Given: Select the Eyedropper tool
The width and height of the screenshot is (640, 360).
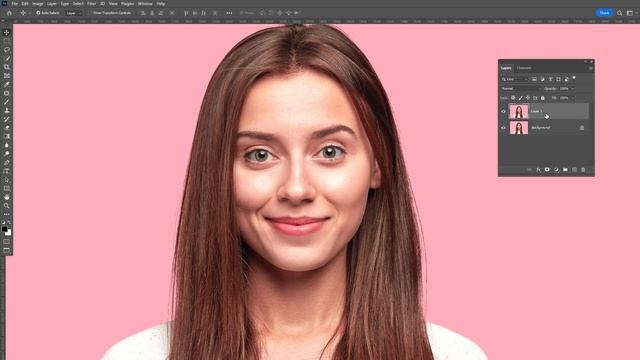Looking at the screenshot, I should 7,84.
